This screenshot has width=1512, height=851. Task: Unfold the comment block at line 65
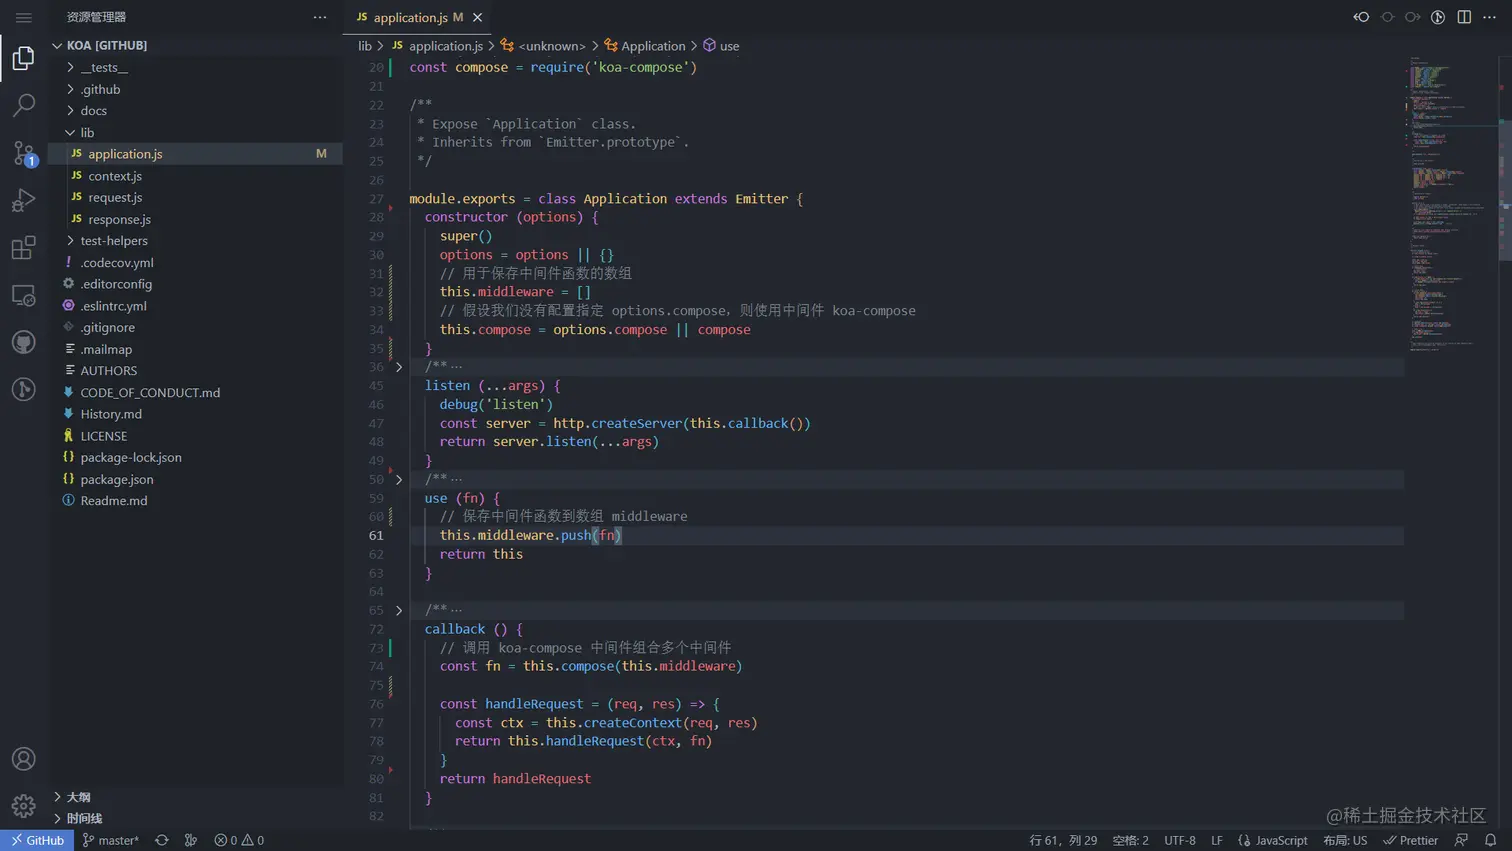pos(399,610)
